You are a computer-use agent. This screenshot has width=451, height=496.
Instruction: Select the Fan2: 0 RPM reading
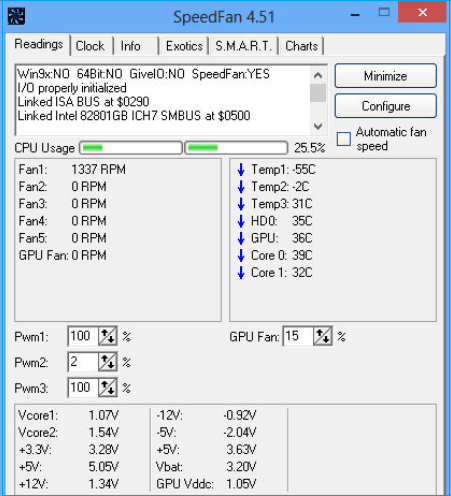point(63,187)
